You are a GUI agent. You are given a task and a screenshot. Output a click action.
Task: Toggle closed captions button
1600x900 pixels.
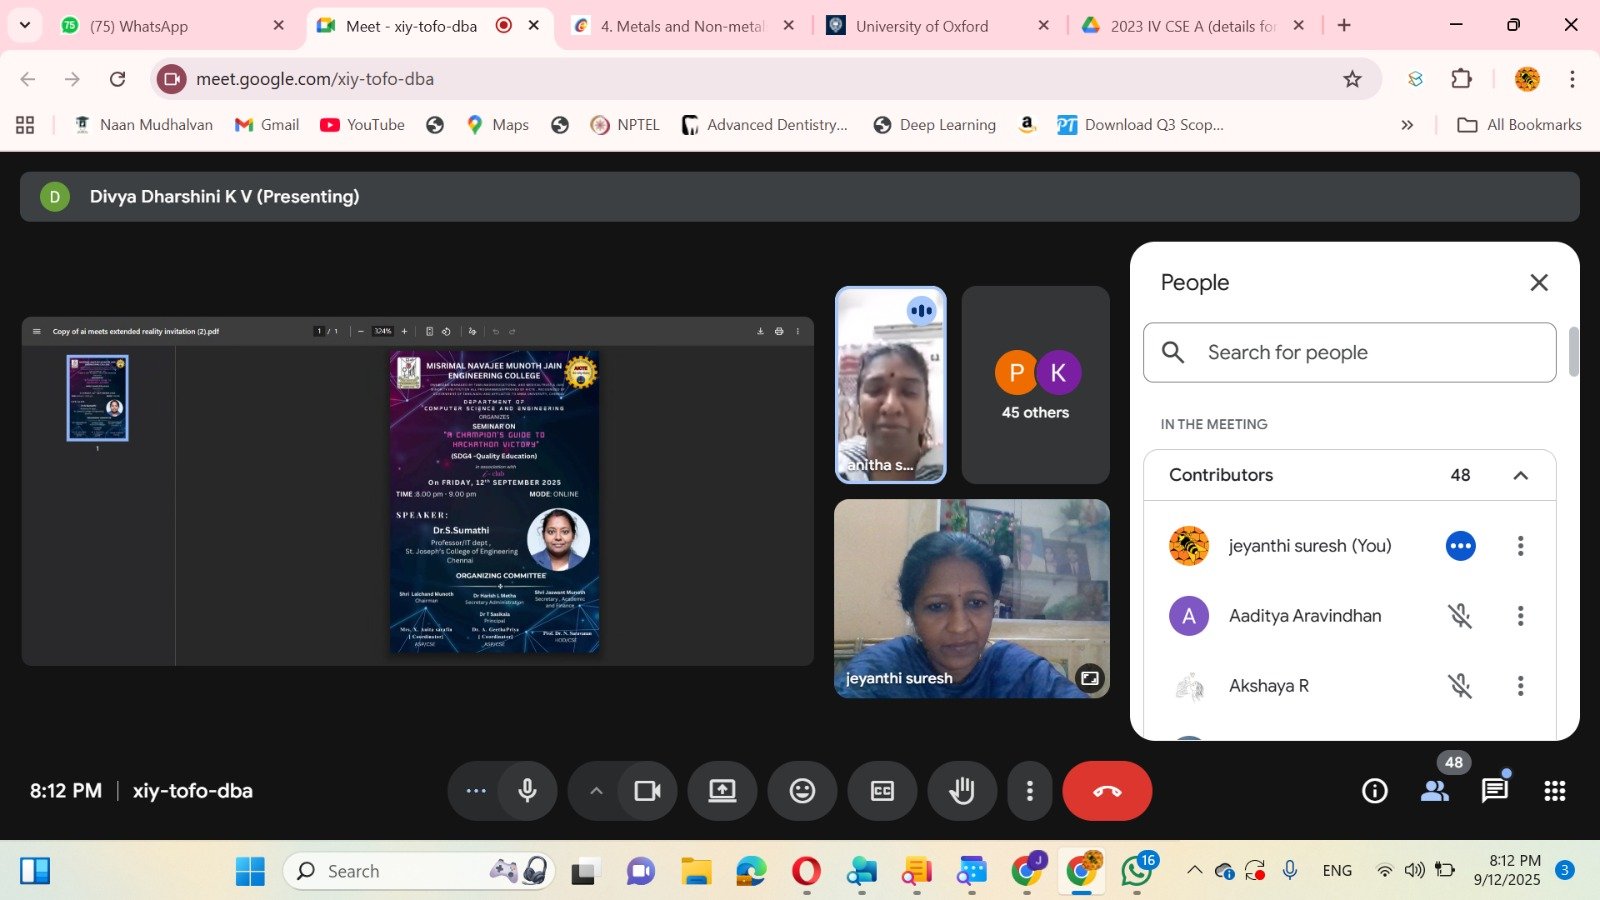pos(882,791)
